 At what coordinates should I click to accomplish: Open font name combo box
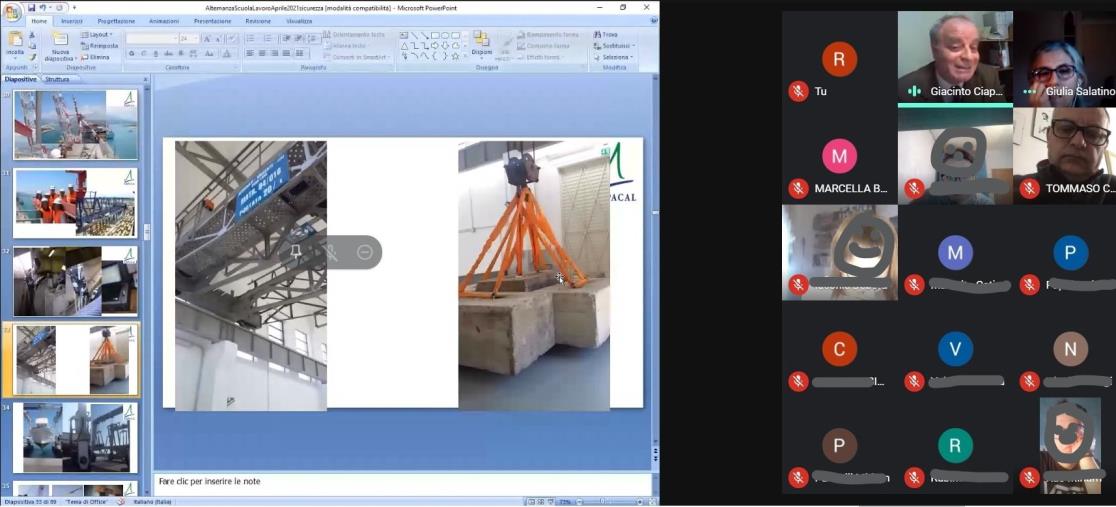pos(152,38)
